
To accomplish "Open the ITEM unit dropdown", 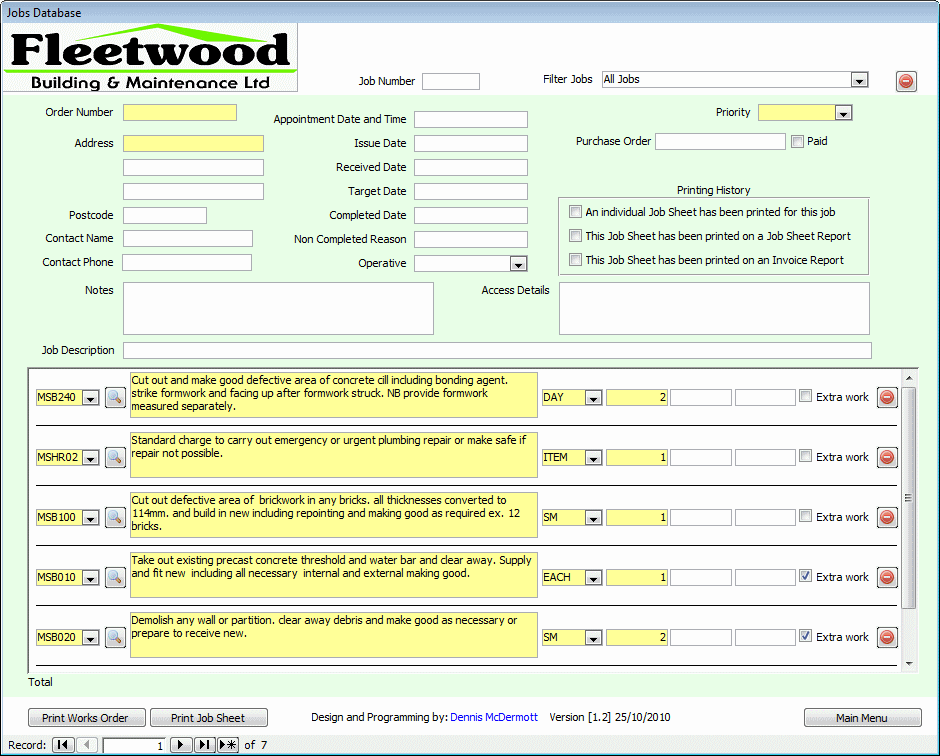I will tap(593, 457).
